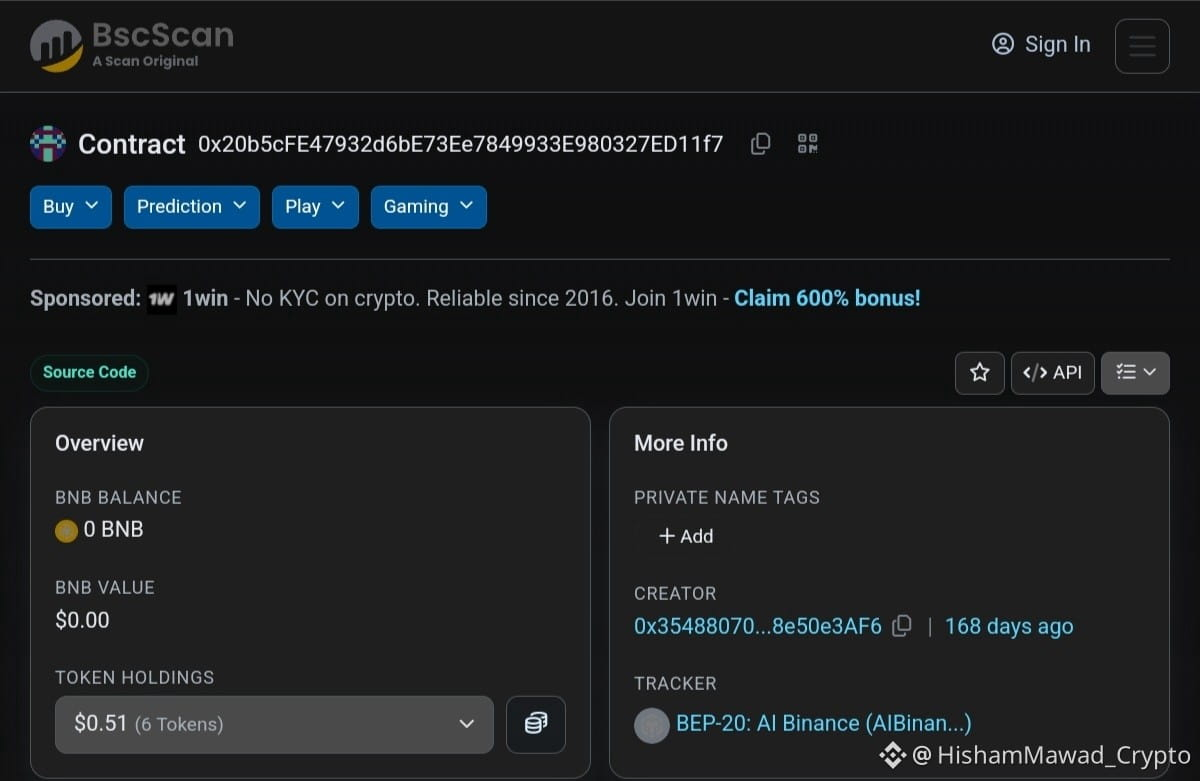Open the BscScan logo home link

(132, 45)
